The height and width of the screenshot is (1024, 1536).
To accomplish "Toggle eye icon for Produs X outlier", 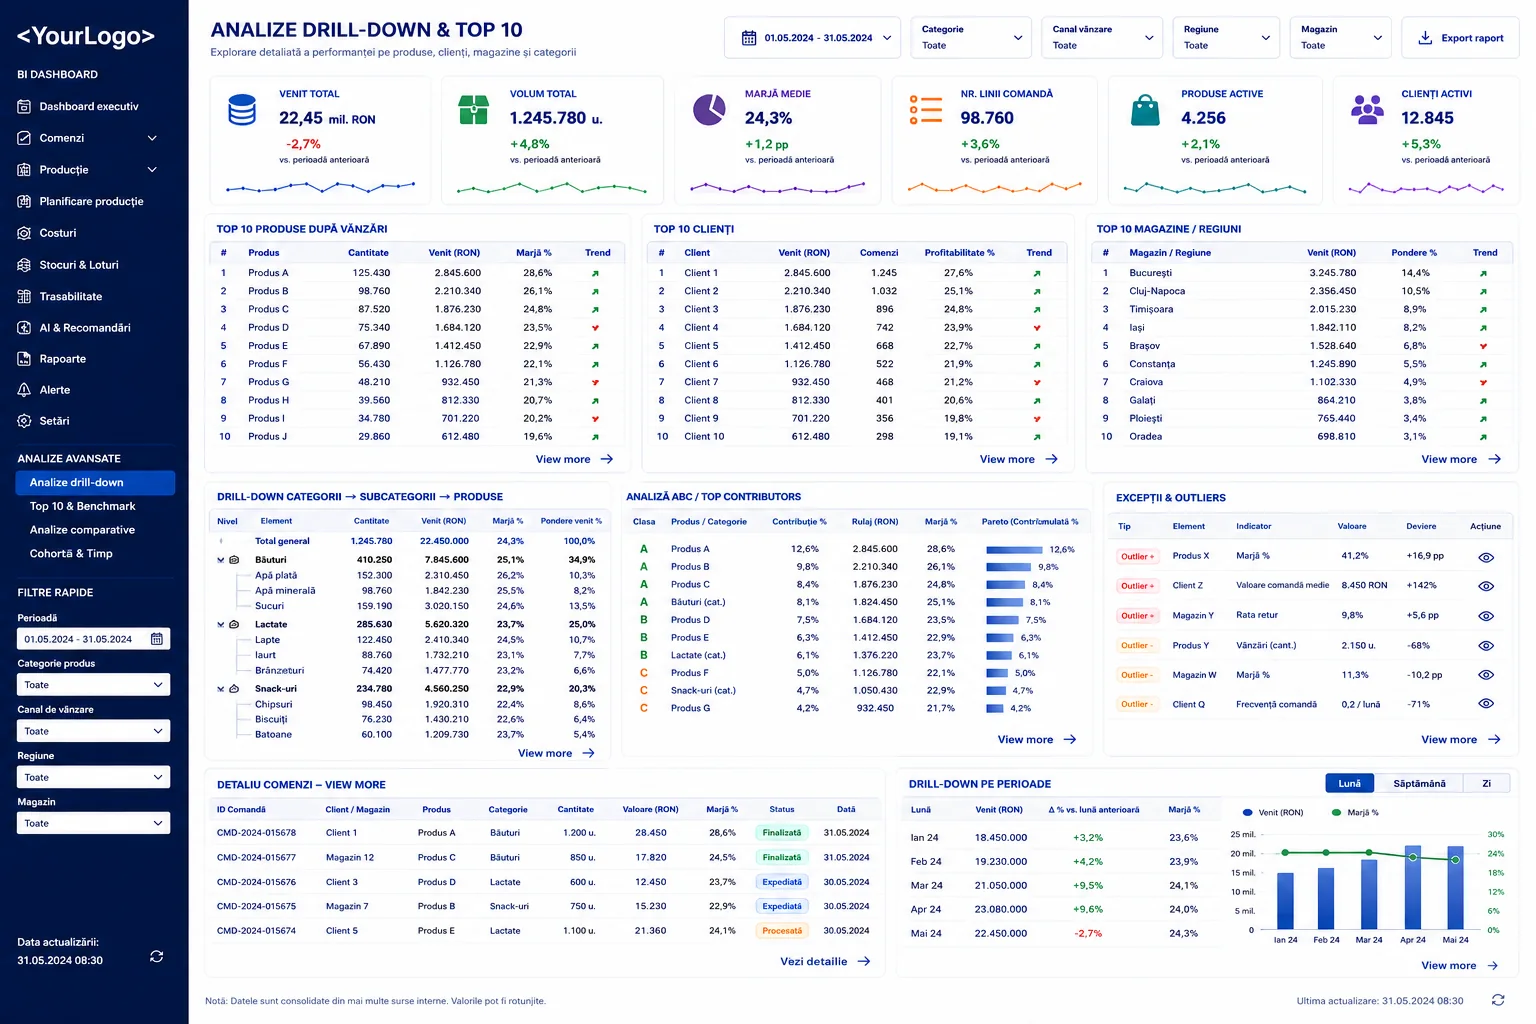I will click(1486, 557).
